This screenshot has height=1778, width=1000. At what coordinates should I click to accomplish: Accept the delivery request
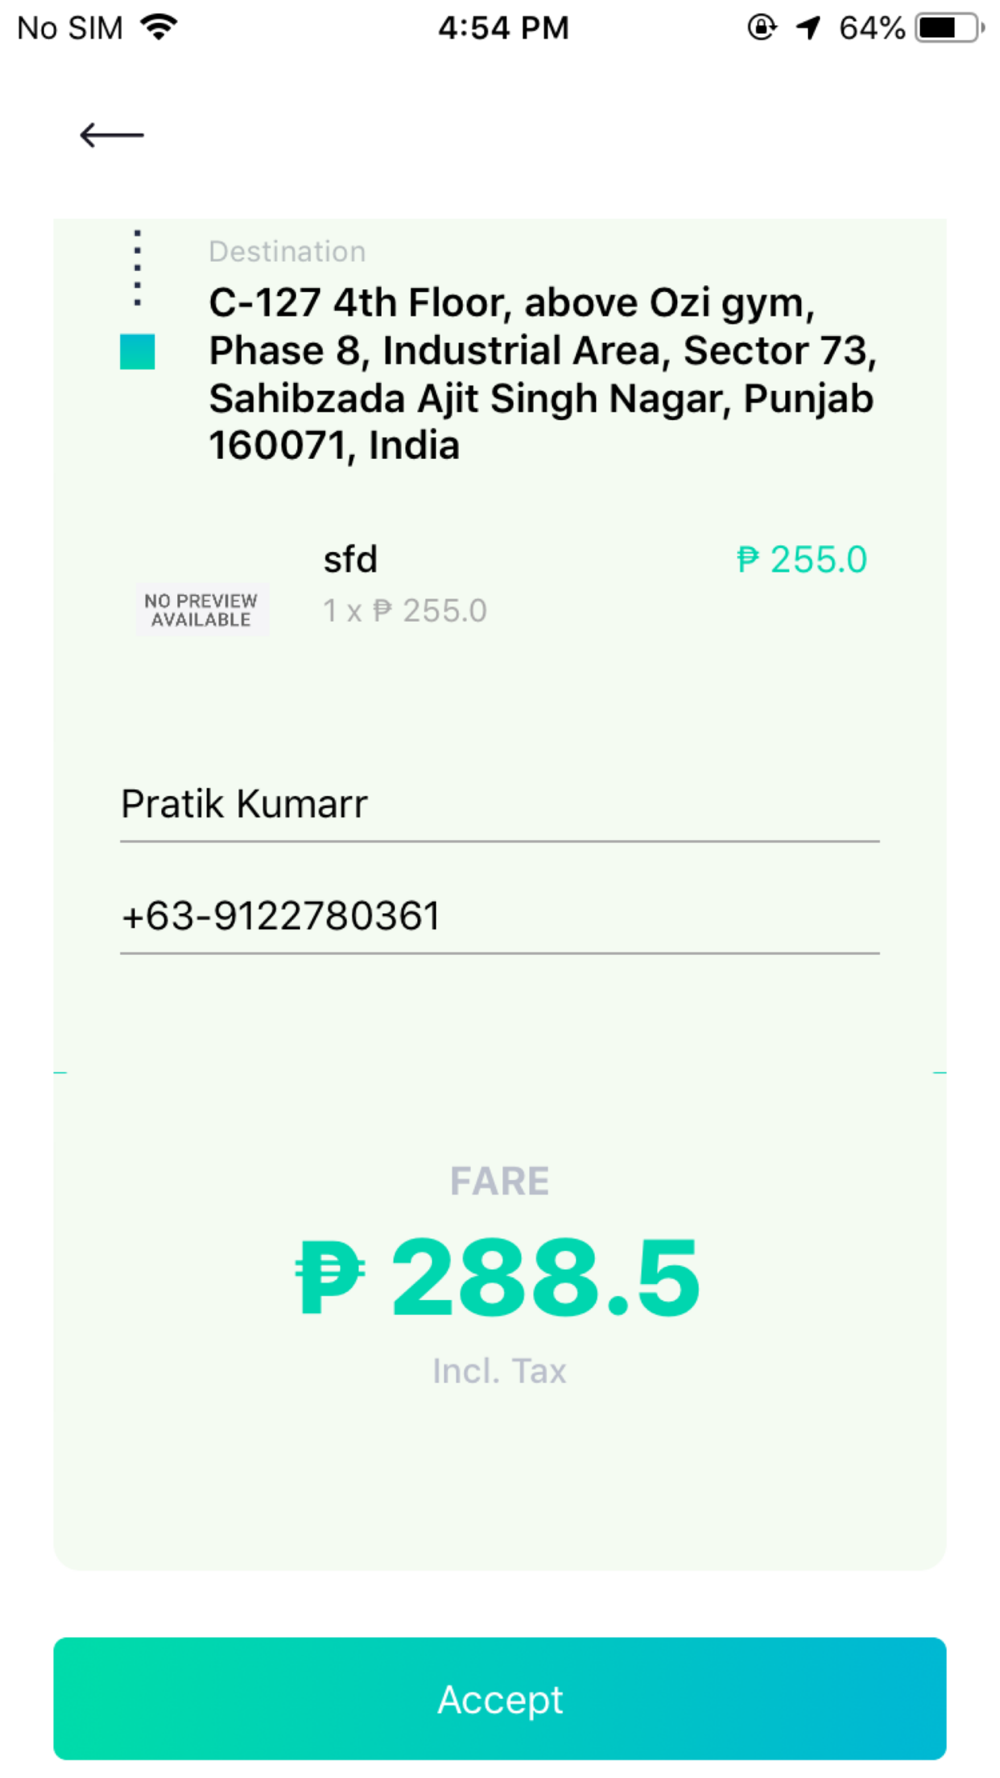[500, 1698]
